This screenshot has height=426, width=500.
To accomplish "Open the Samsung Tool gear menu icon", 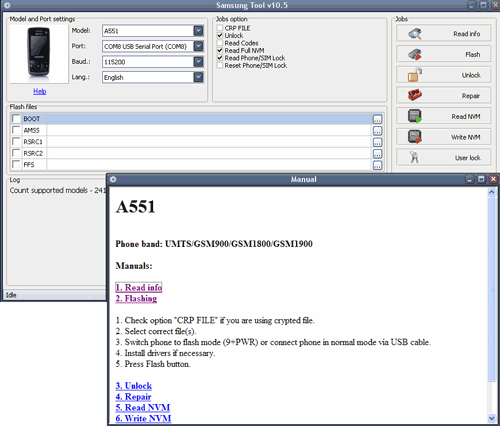I will (7, 5).
